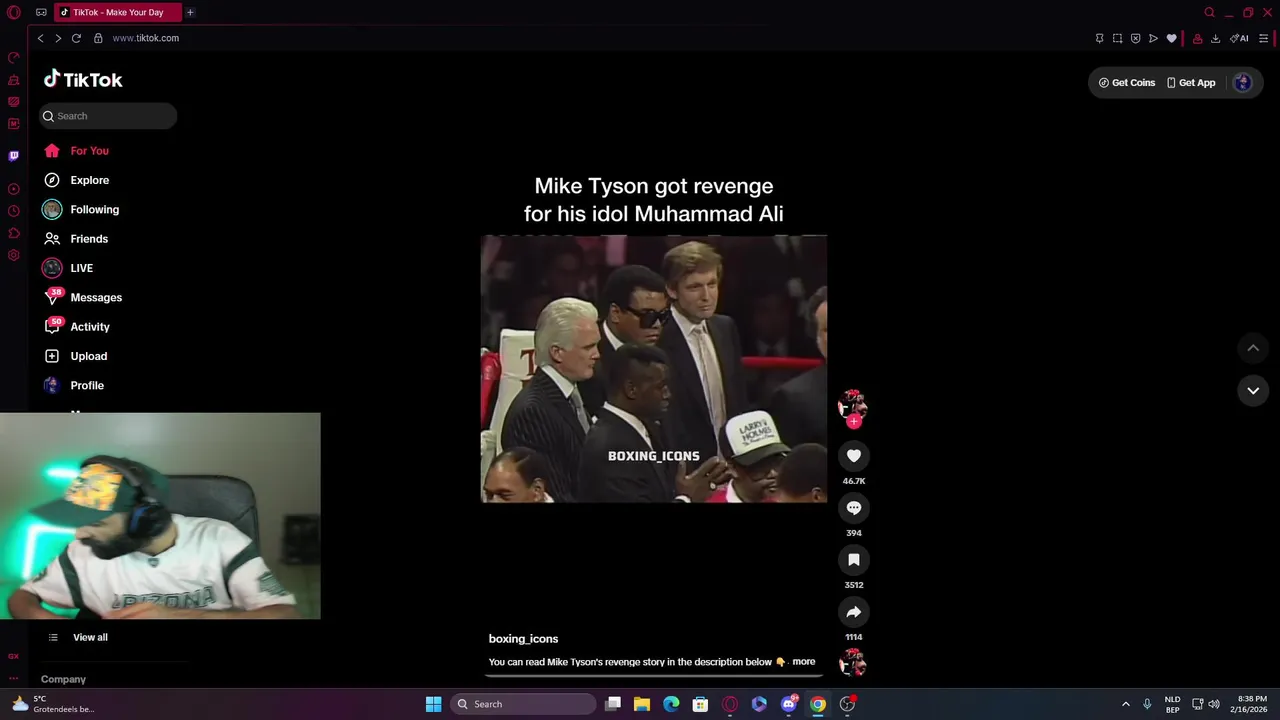This screenshot has width=1280, height=720.
Task: Open the Profile page
Action: pyautogui.click(x=75, y=385)
